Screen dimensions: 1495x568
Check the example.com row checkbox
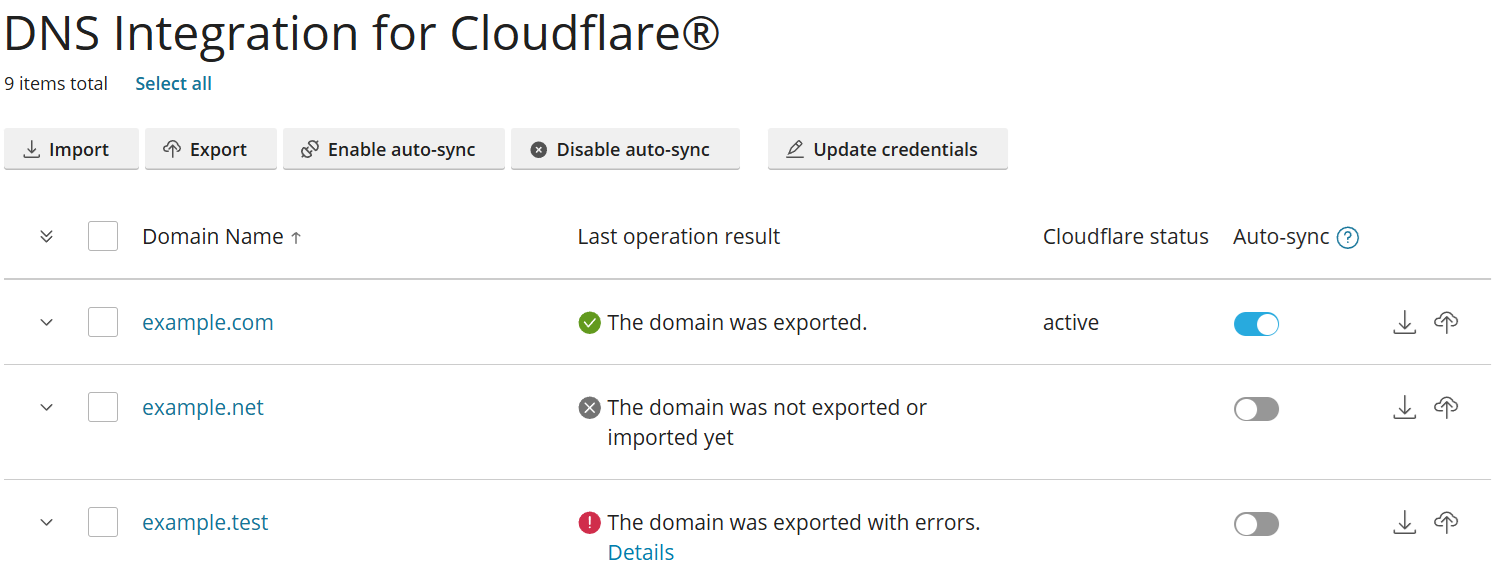103,322
